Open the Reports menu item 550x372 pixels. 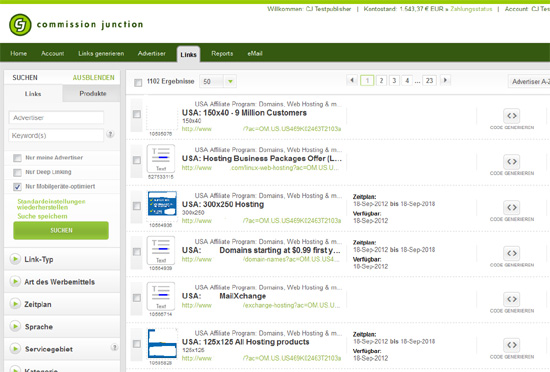pos(222,53)
